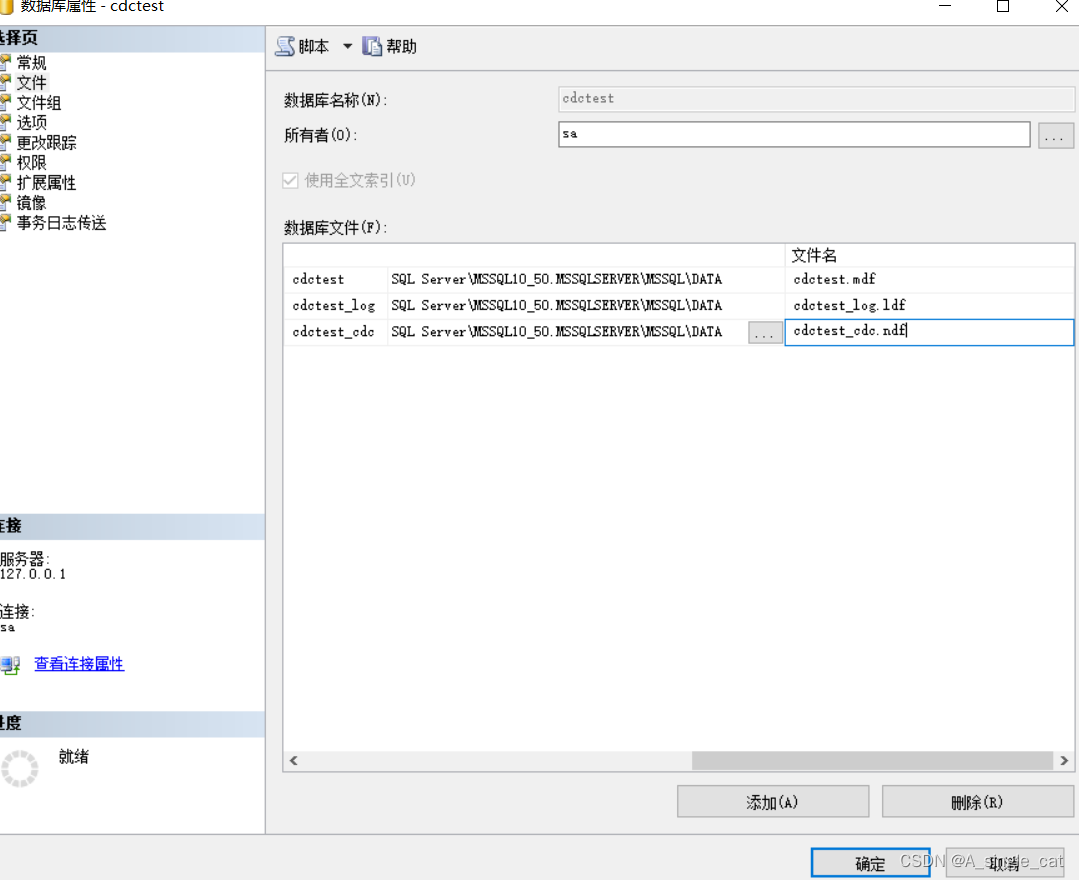The height and width of the screenshot is (880, 1079).
Task: Click the horizontal scrollbar right arrow
Action: pos(1064,761)
